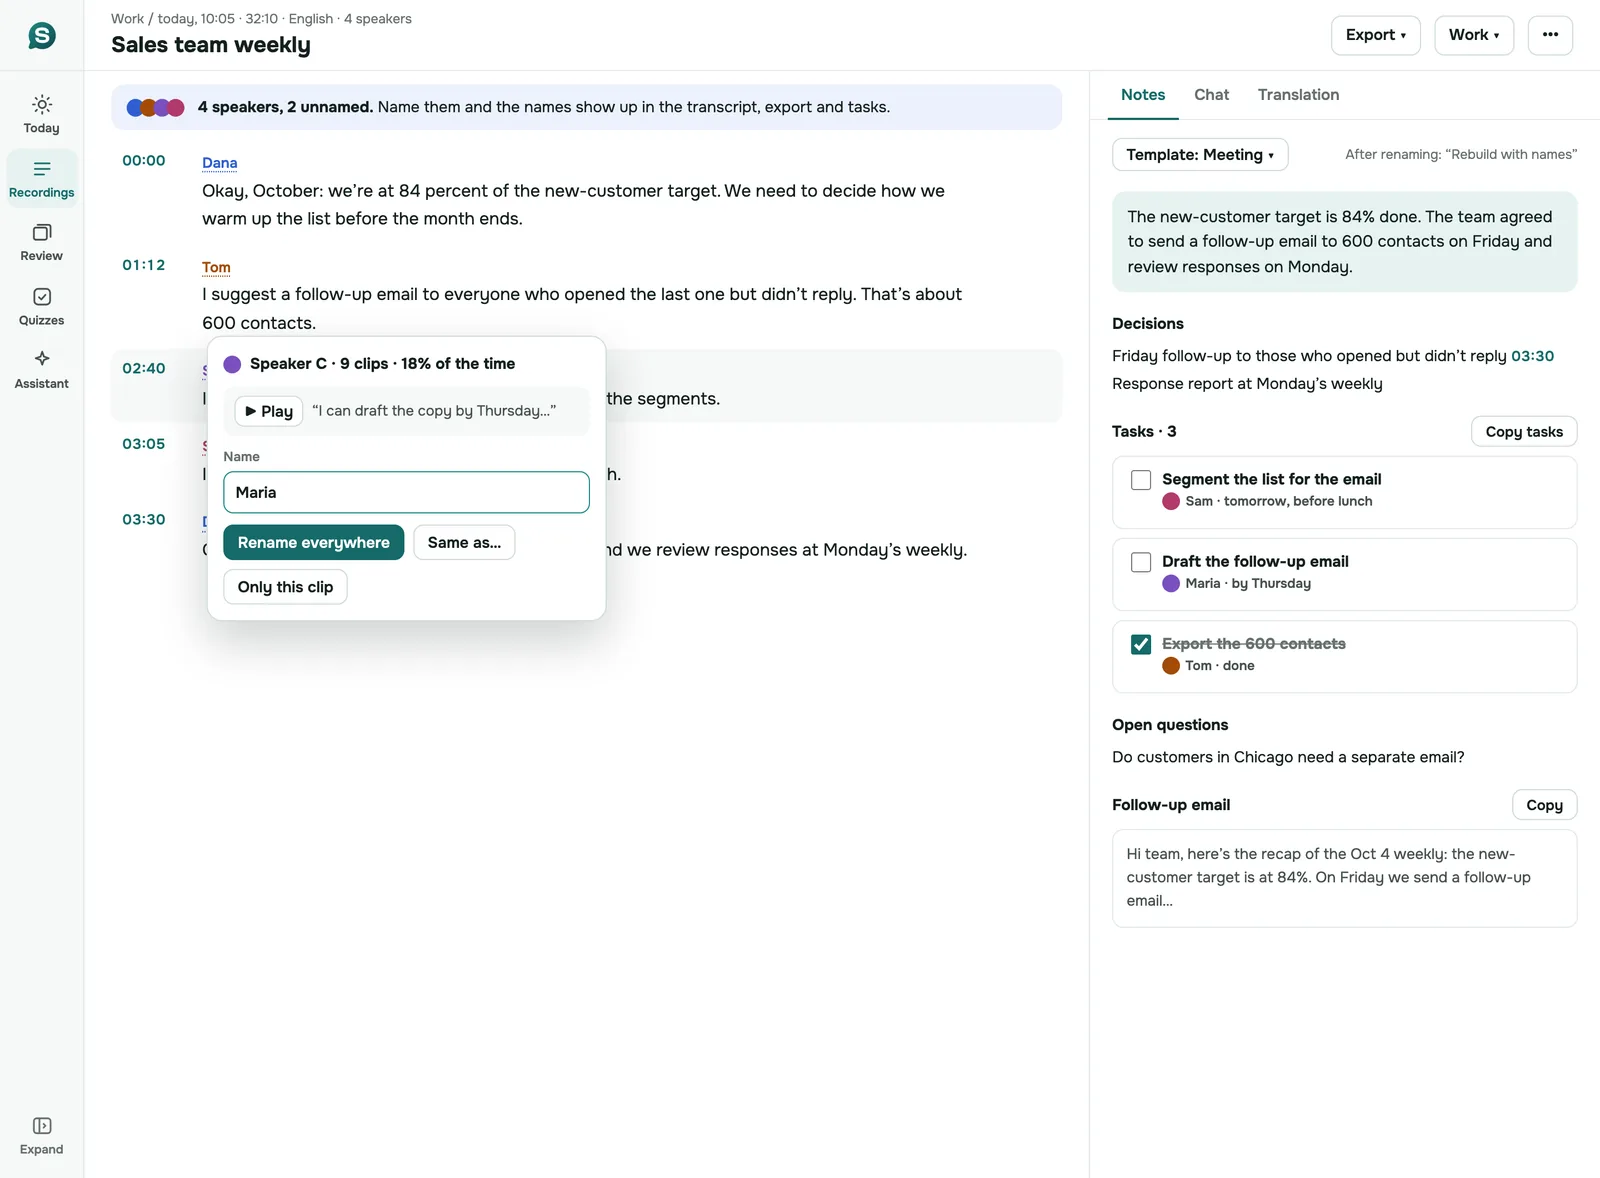Click the Name input field containing Maria
Viewport: 1600px width, 1178px height.
406,492
